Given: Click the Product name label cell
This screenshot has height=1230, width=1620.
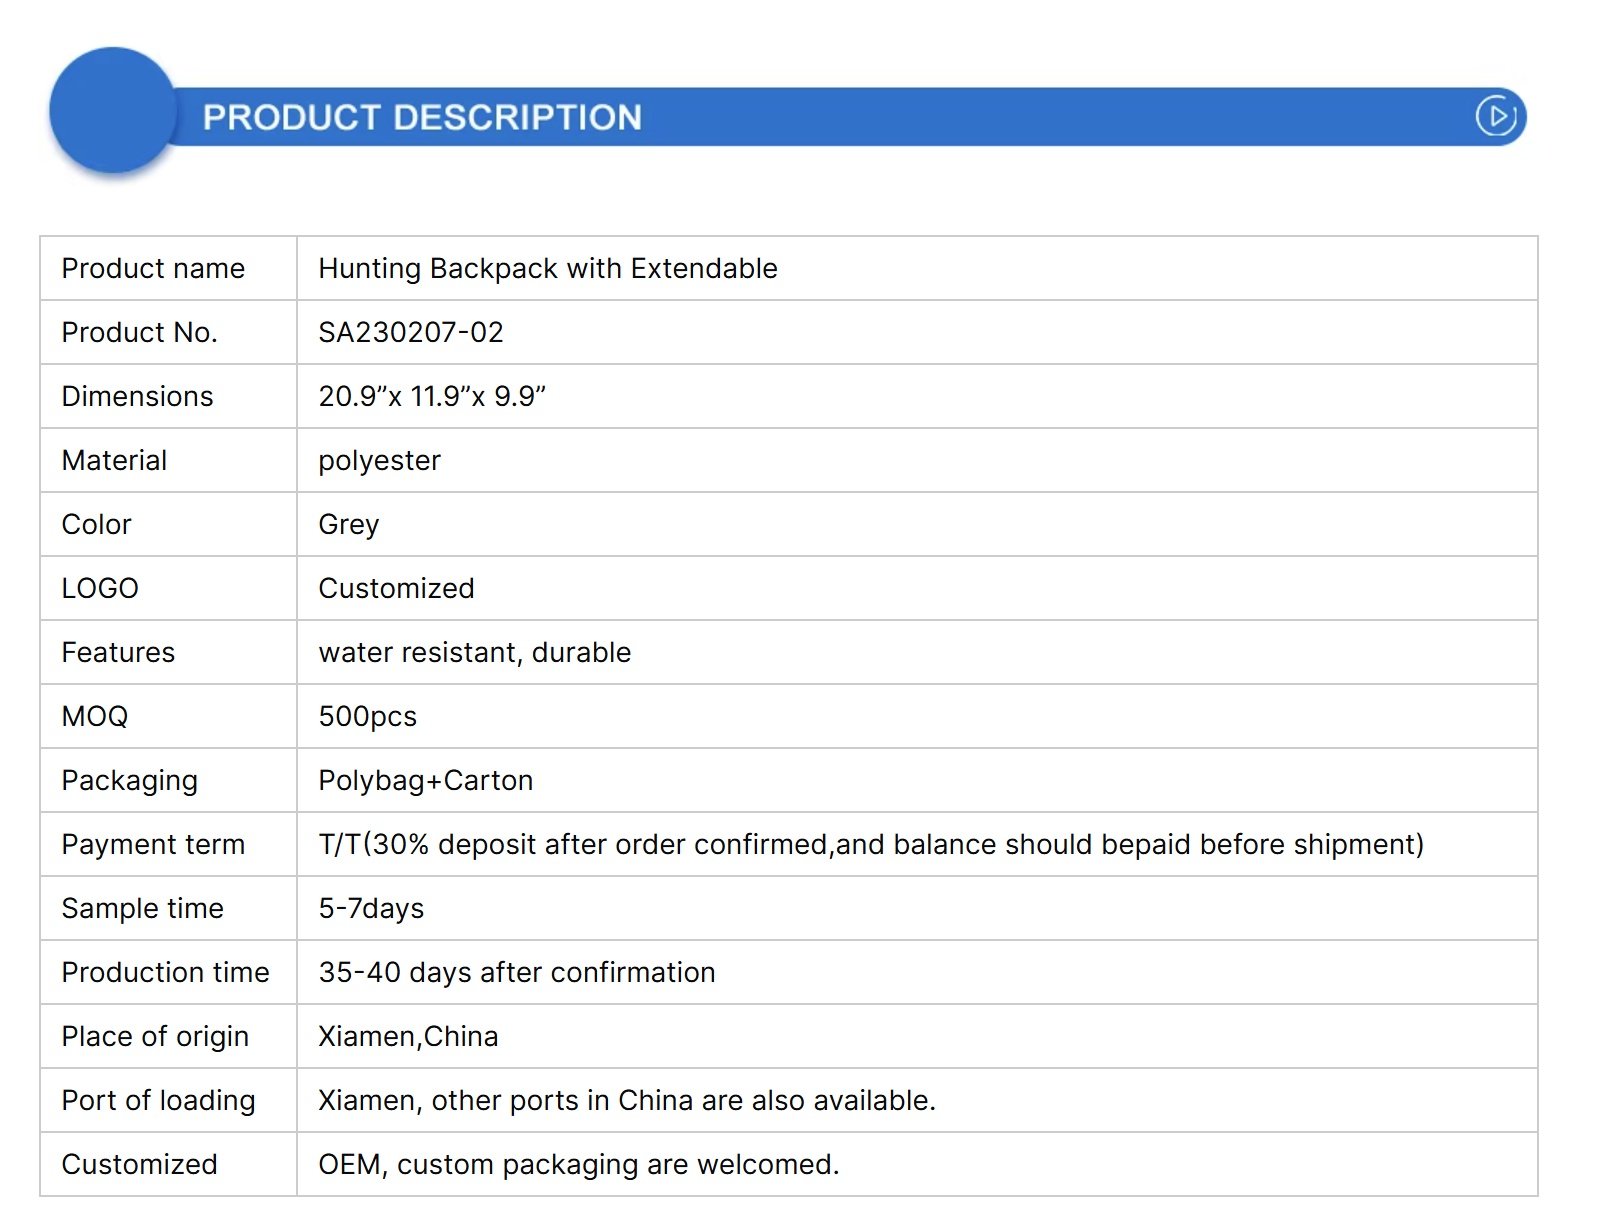Looking at the screenshot, I should pos(168,268).
